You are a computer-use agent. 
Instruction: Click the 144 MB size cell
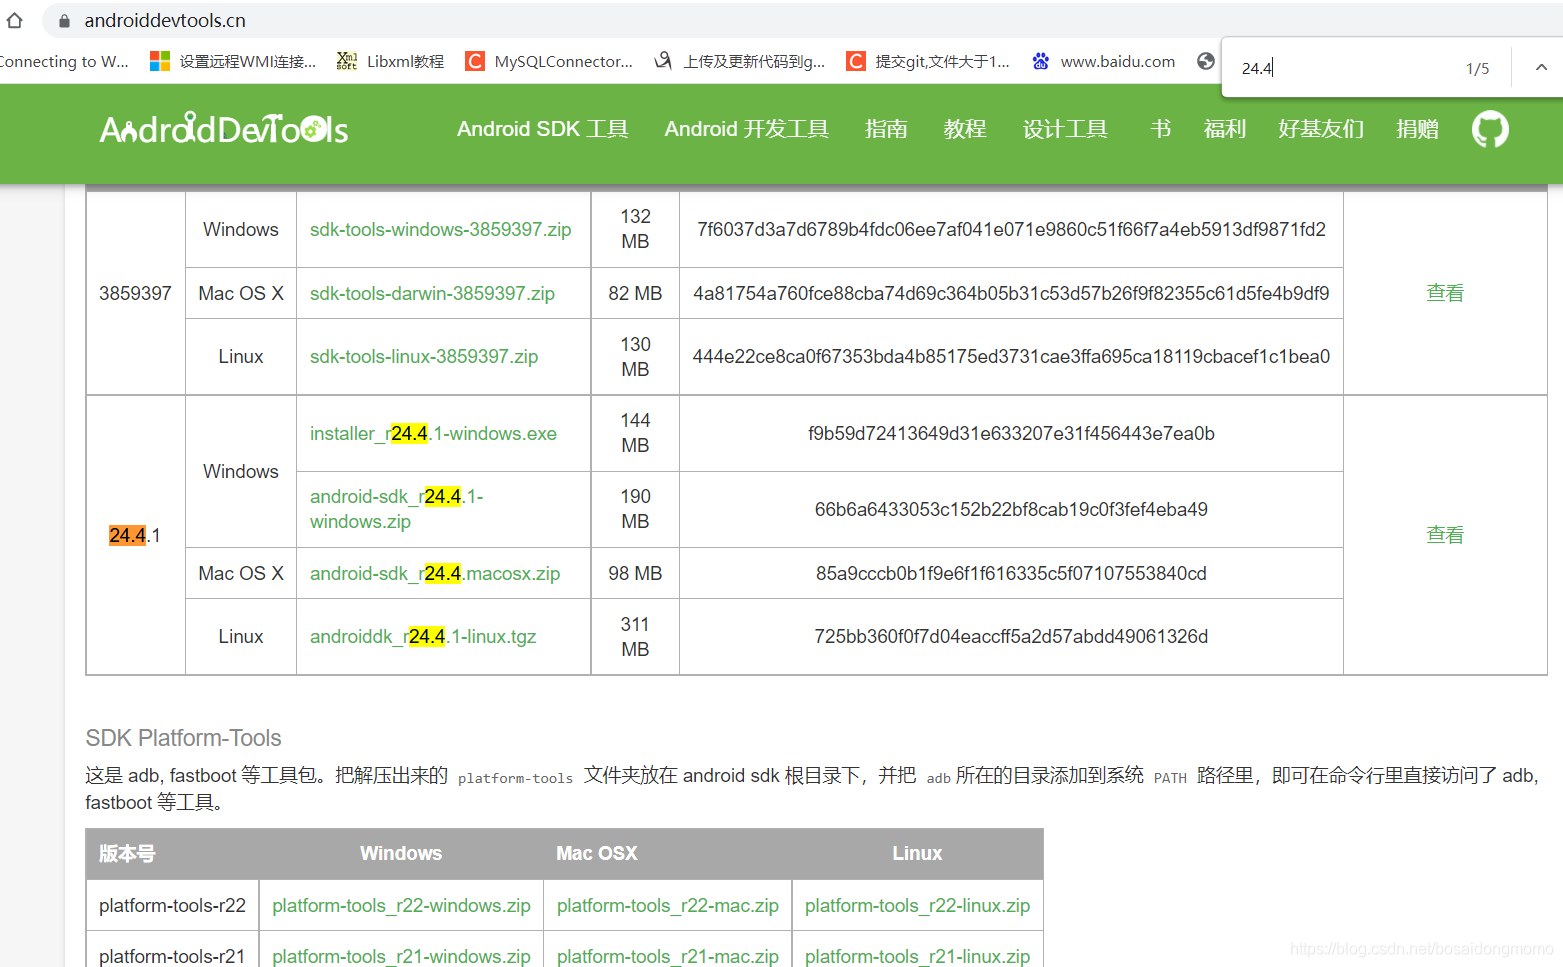tap(635, 433)
